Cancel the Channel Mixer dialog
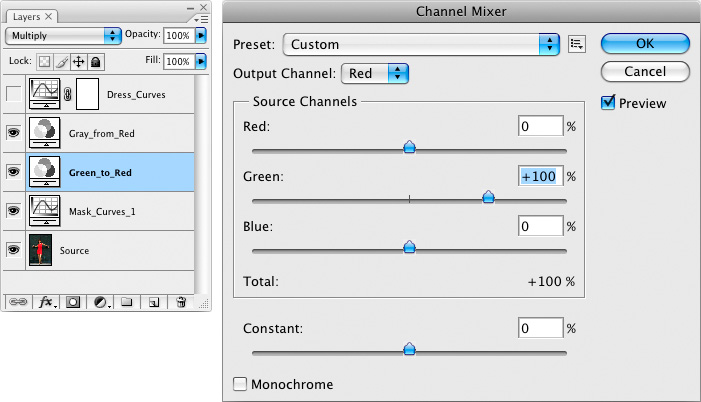 (645, 72)
